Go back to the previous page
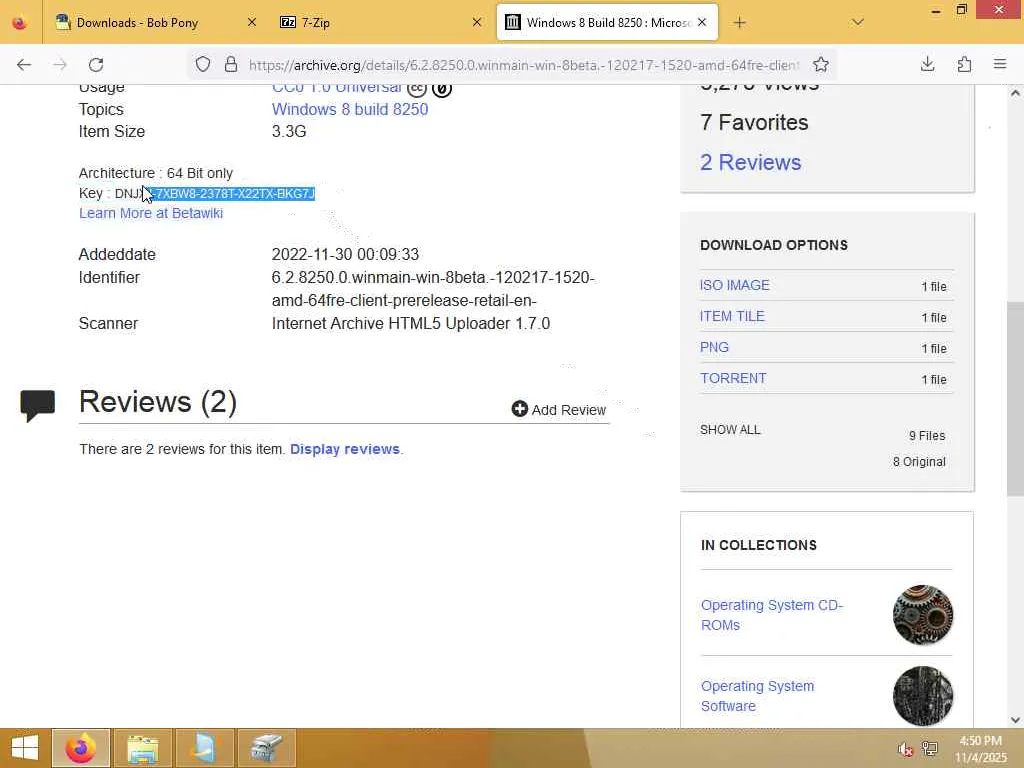Screen dimensions: 1024x768 (24, 65)
